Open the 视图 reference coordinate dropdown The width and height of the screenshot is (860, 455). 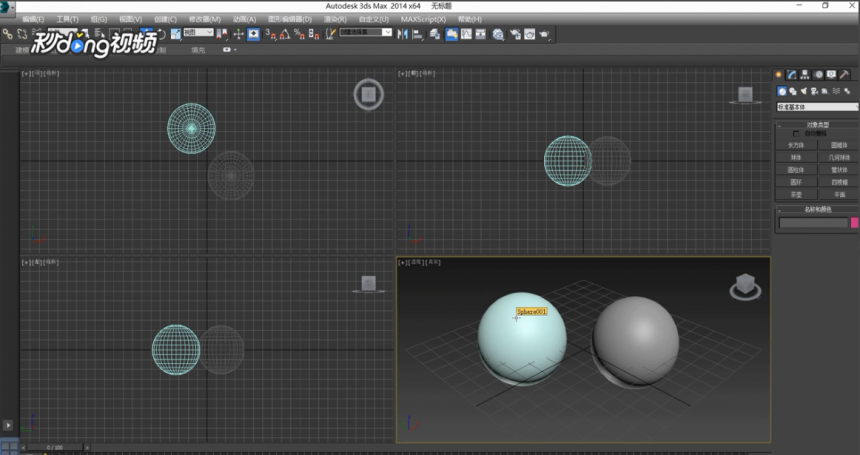click(x=198, y=32)
